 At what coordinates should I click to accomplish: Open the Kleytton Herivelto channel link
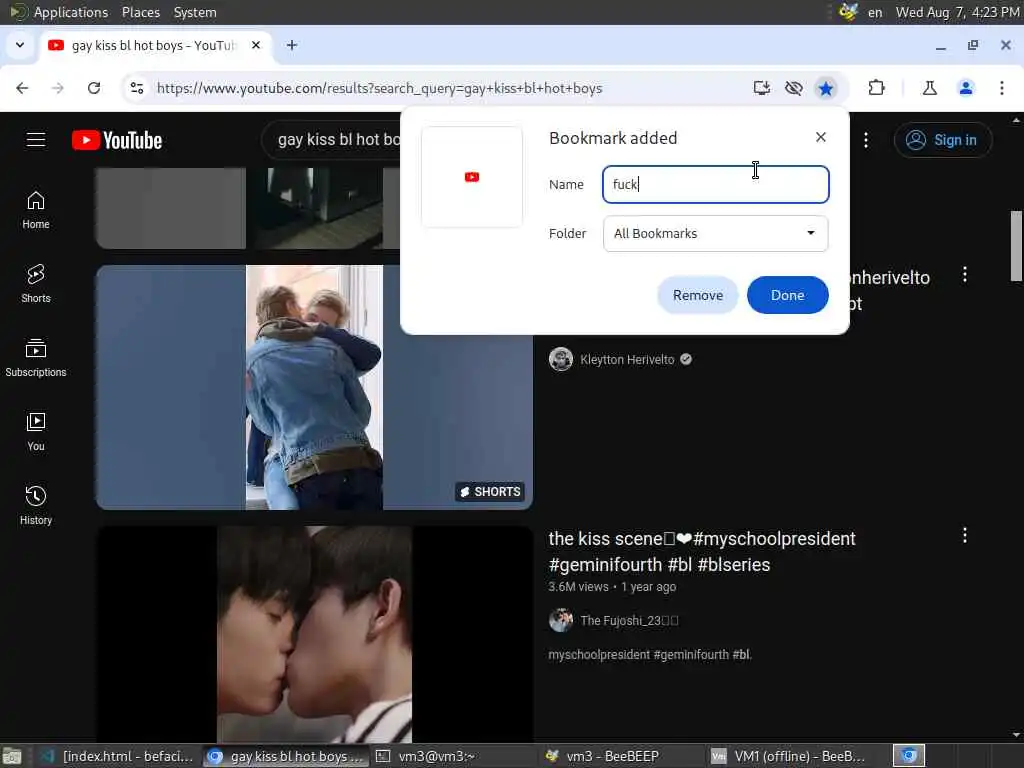coord(627,360)
